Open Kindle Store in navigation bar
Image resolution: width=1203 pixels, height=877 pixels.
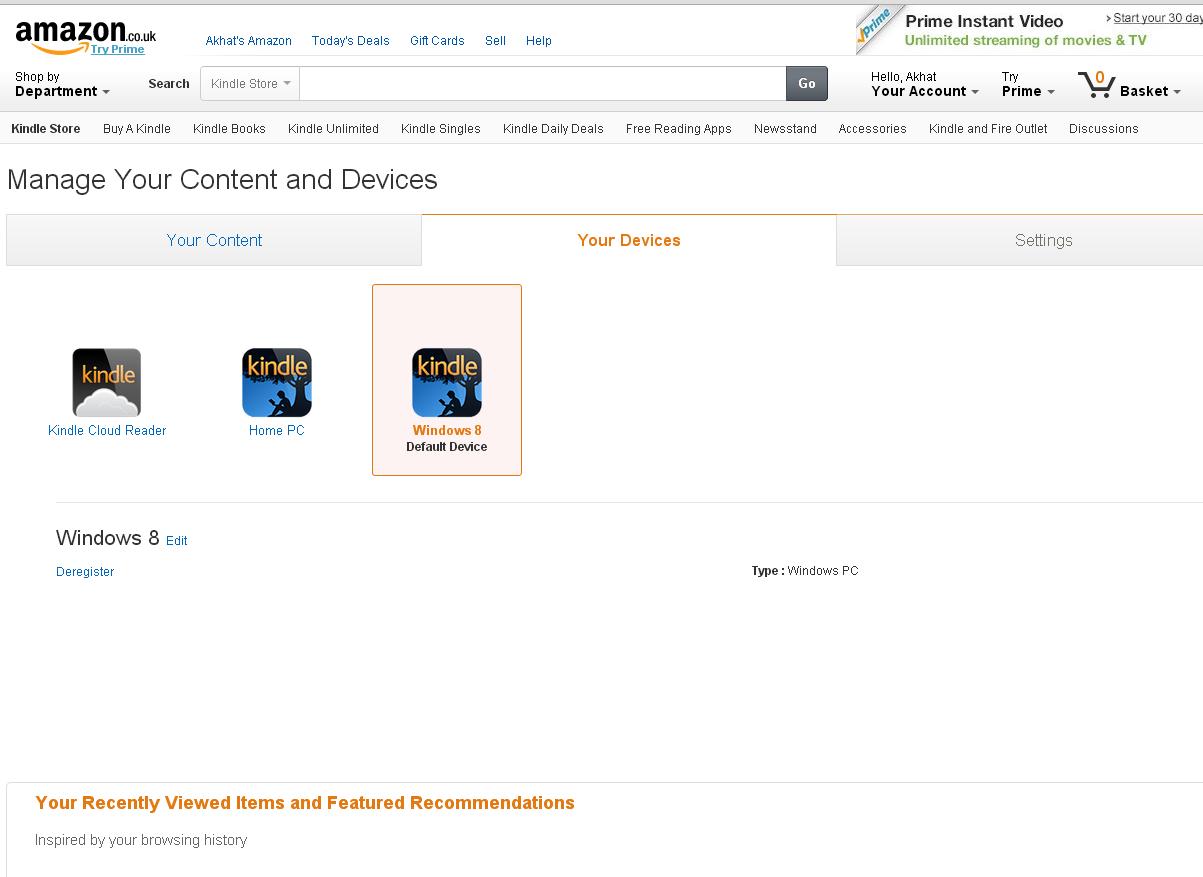pos(46,129)
